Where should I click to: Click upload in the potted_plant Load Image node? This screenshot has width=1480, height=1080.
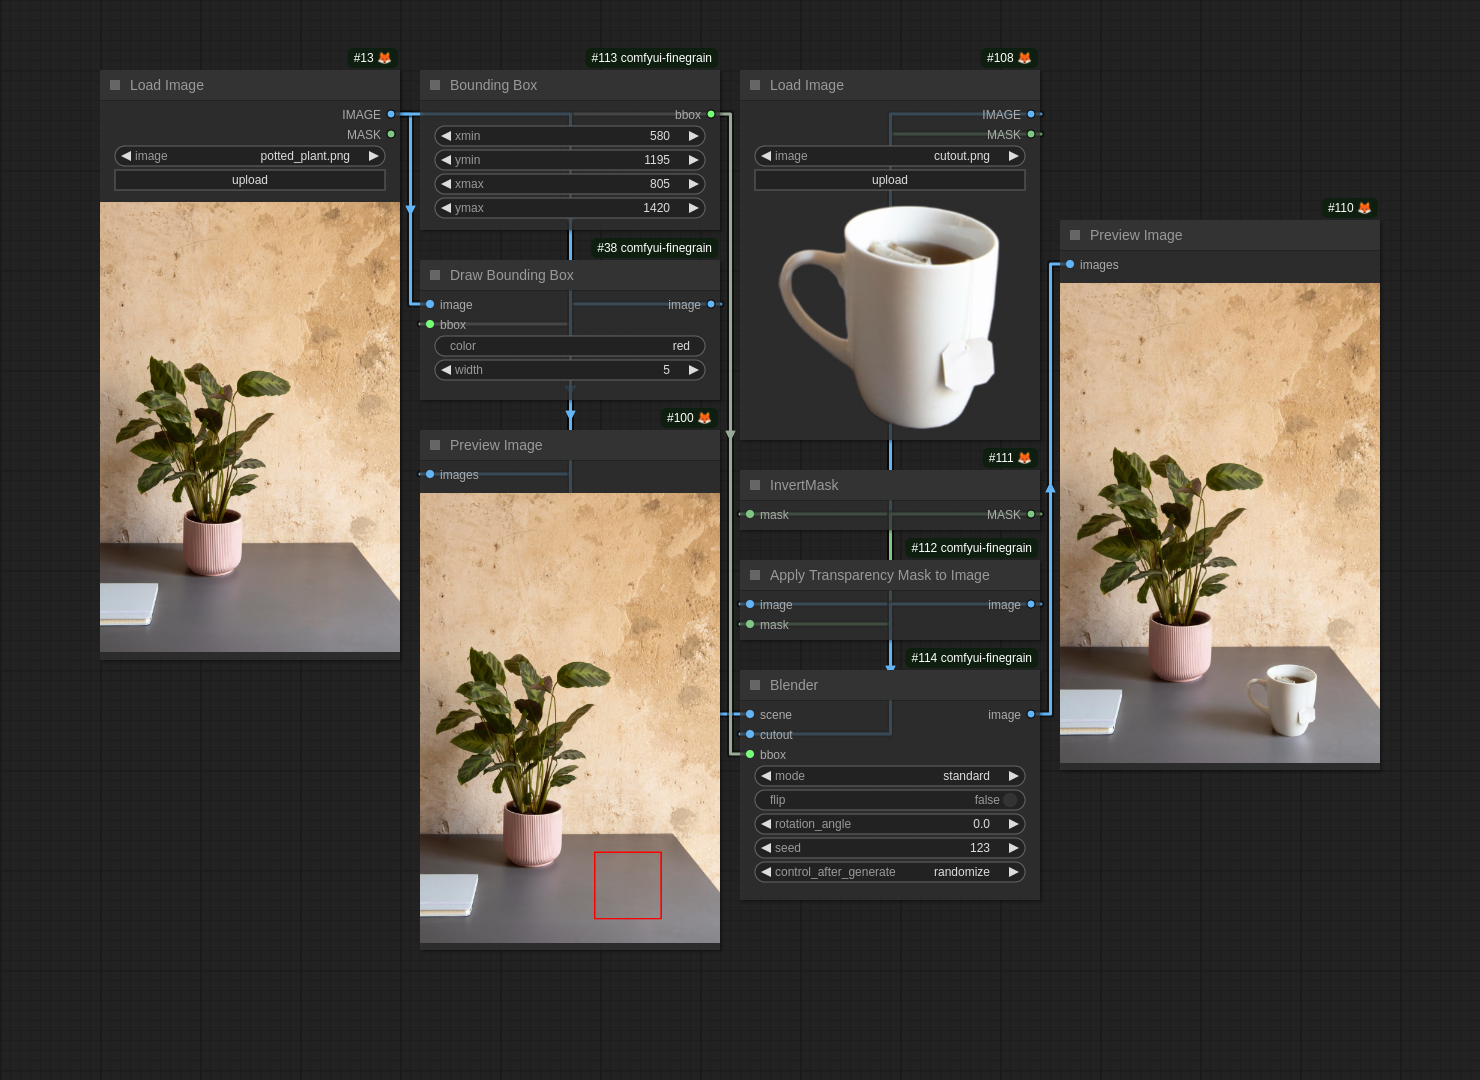(250, 180)
